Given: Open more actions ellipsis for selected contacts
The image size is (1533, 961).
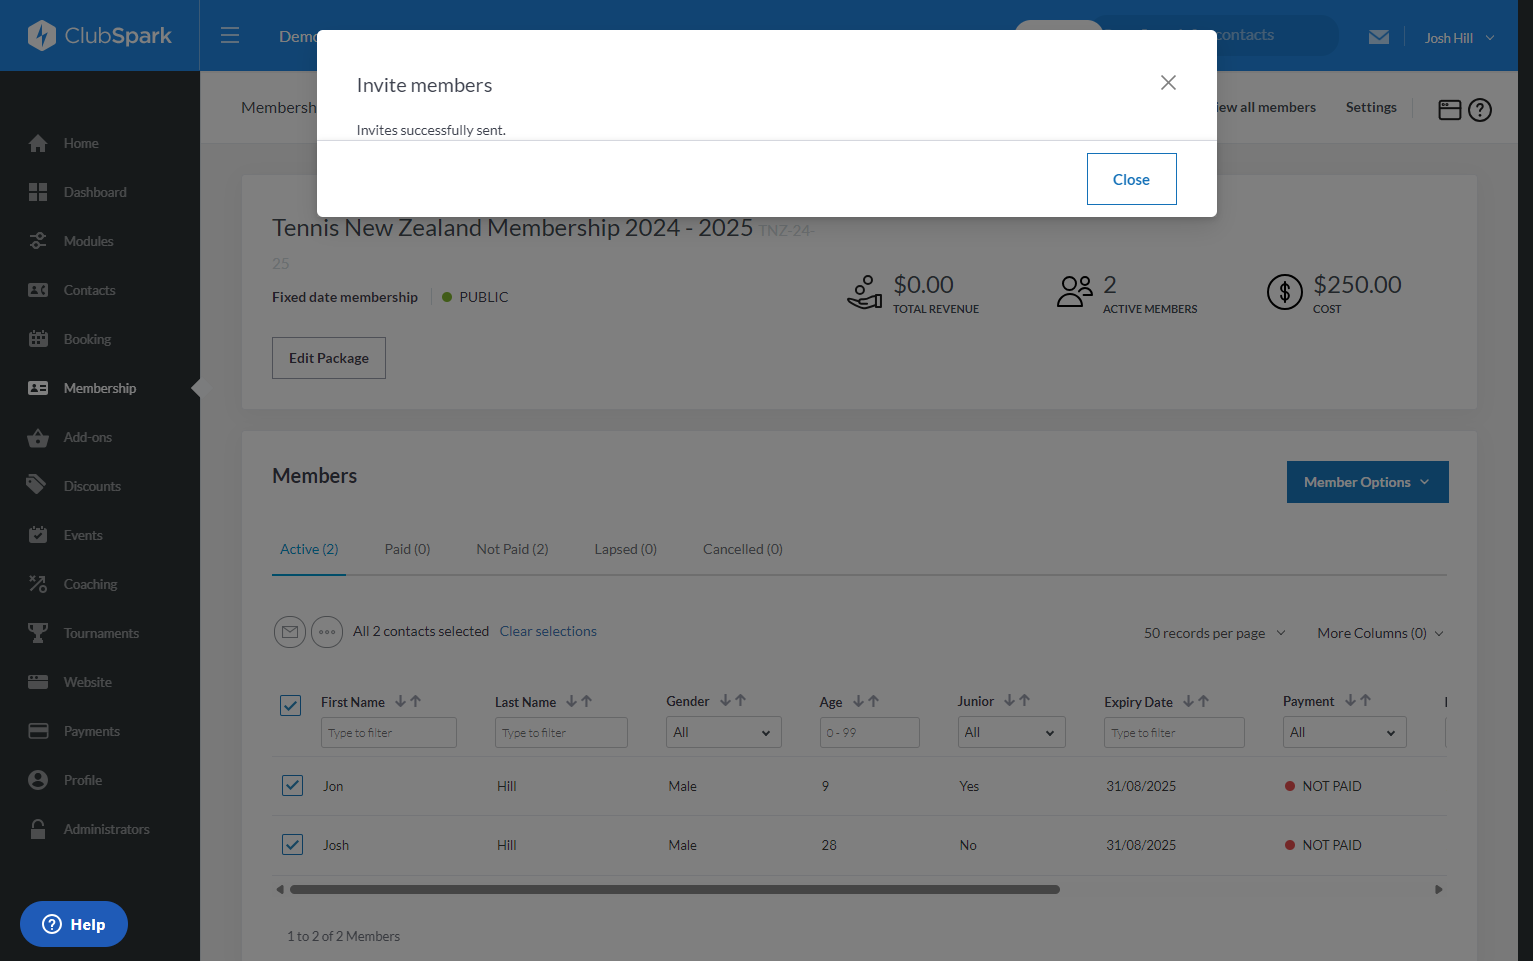Looking at the screenshot, I should coord(327,632).
